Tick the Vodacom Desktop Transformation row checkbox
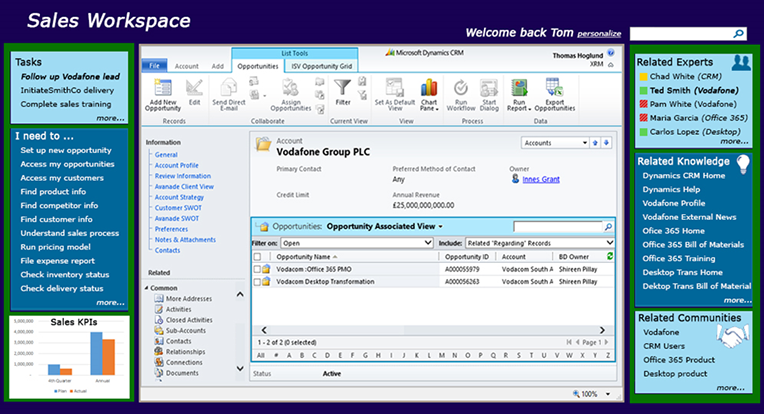 click(257, 282)
